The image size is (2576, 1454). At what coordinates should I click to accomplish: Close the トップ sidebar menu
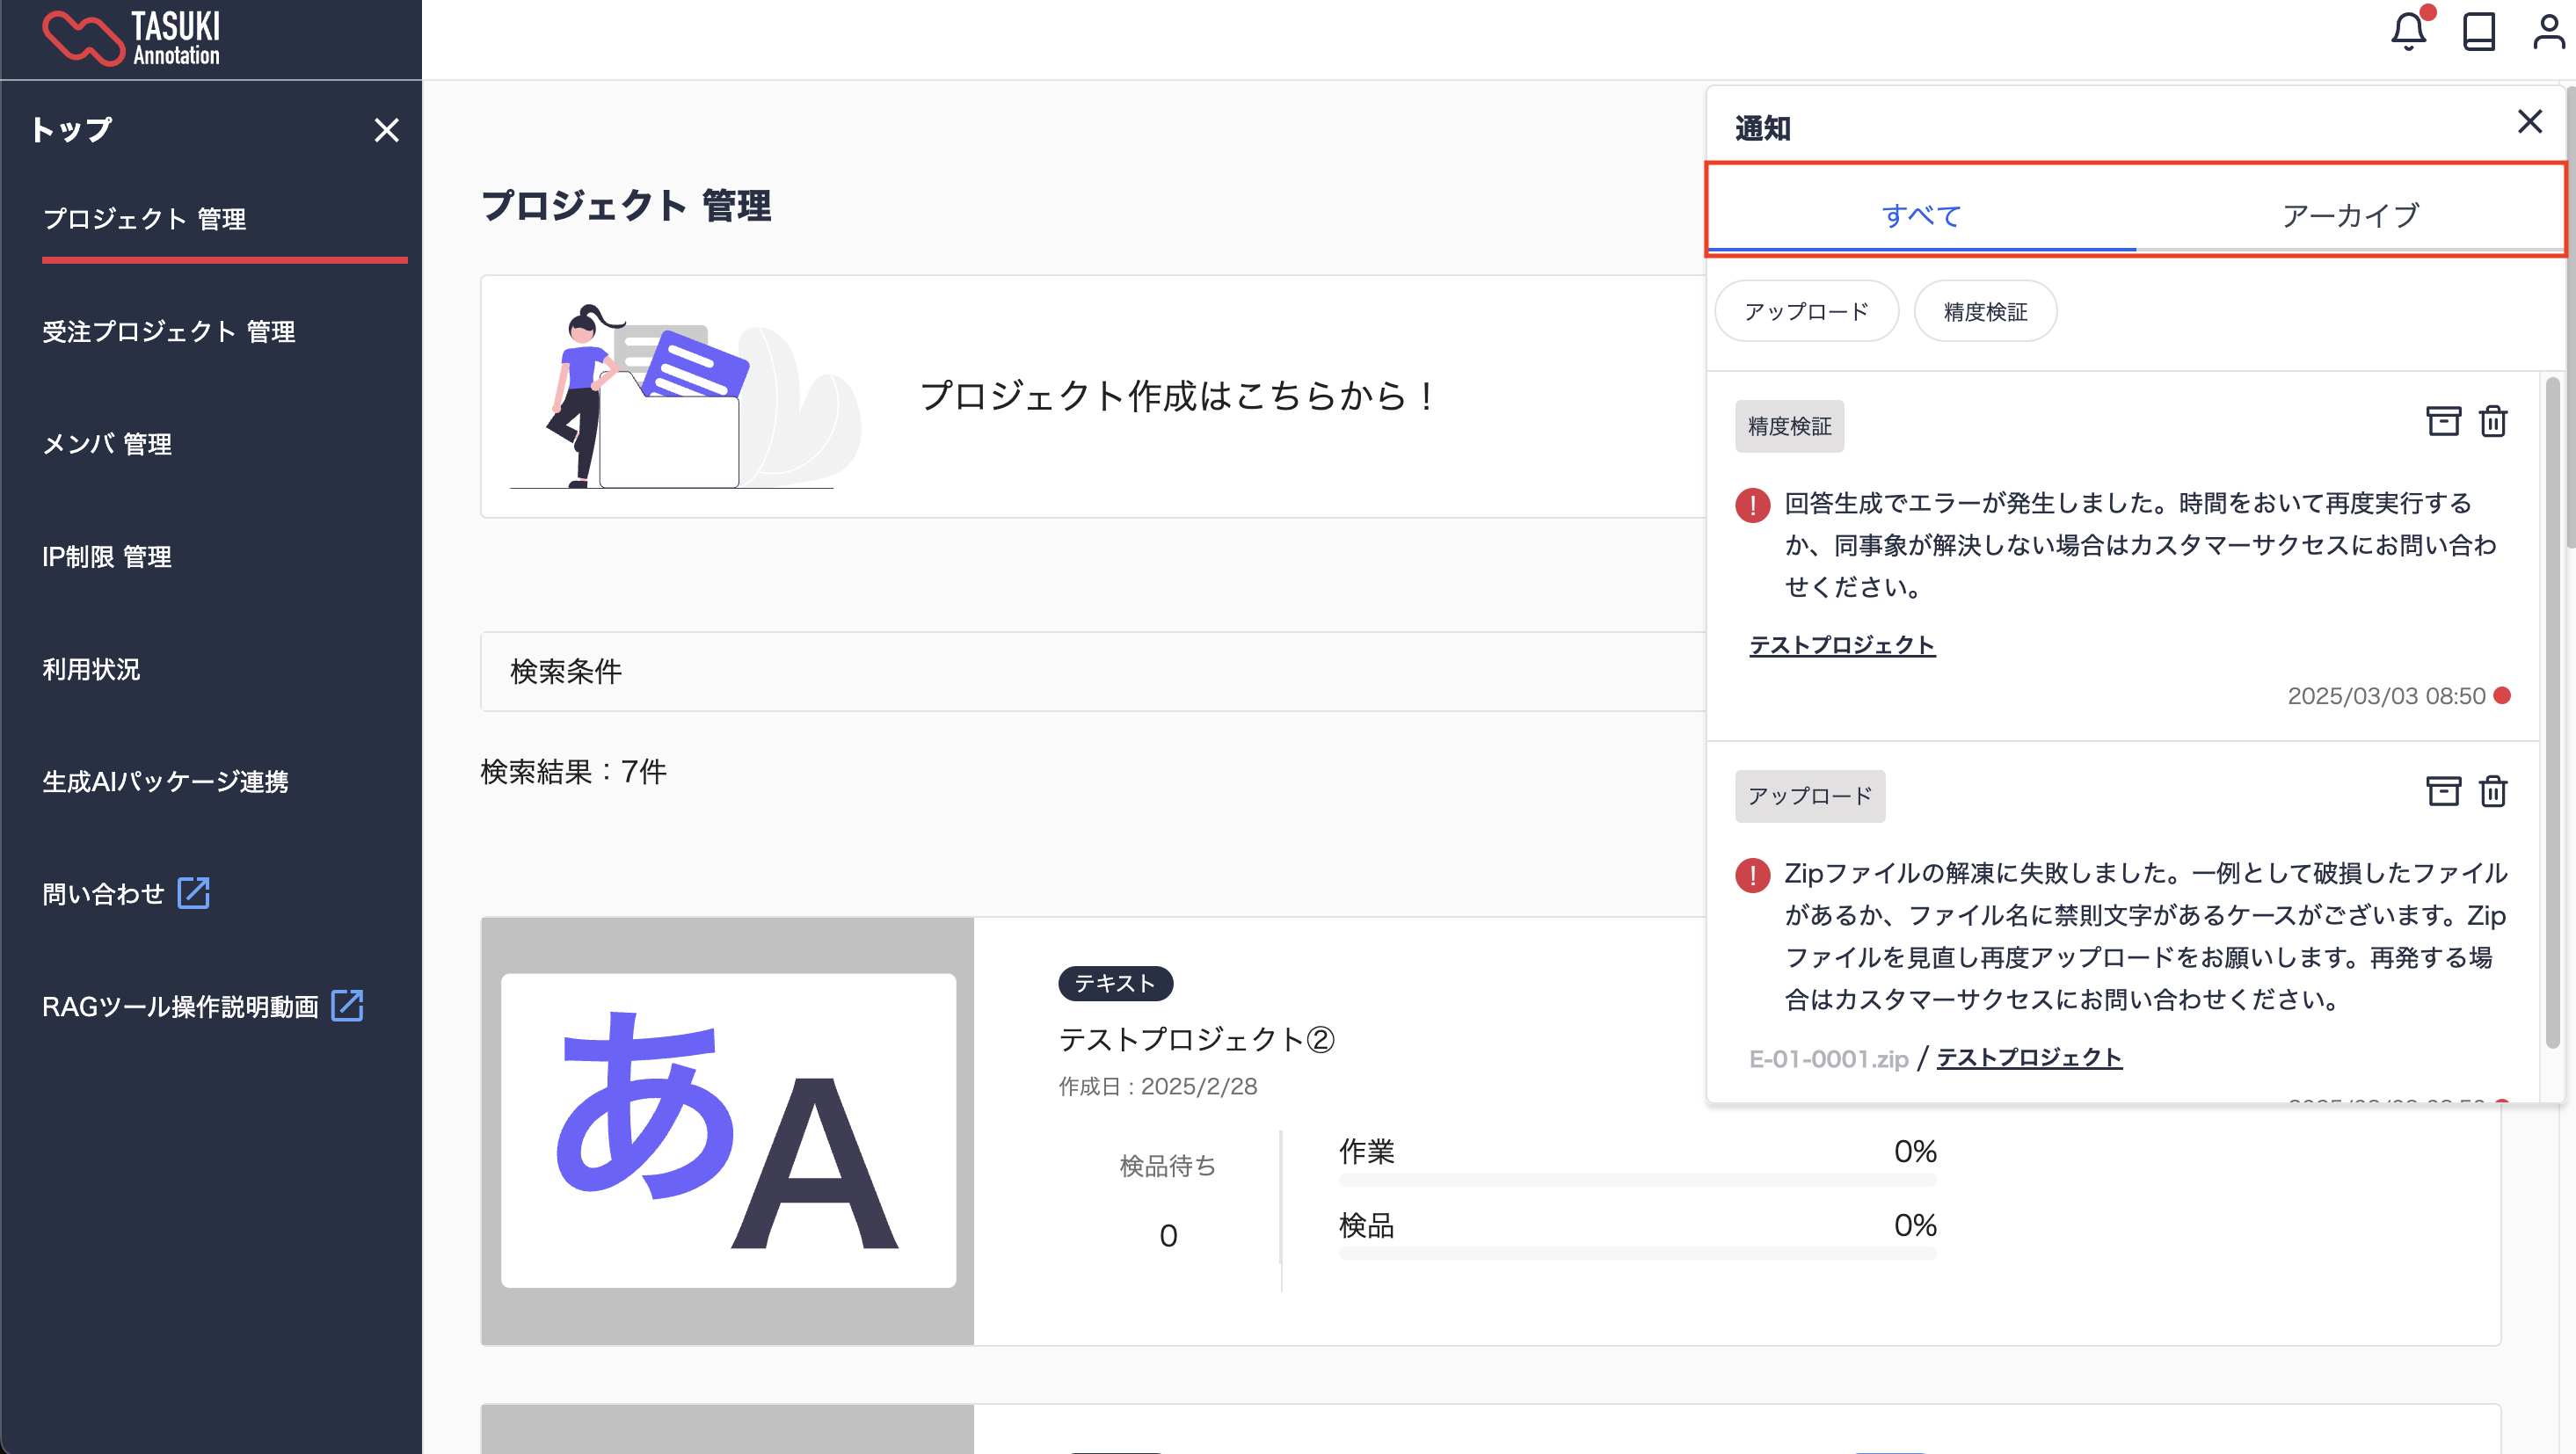[386, 130]
